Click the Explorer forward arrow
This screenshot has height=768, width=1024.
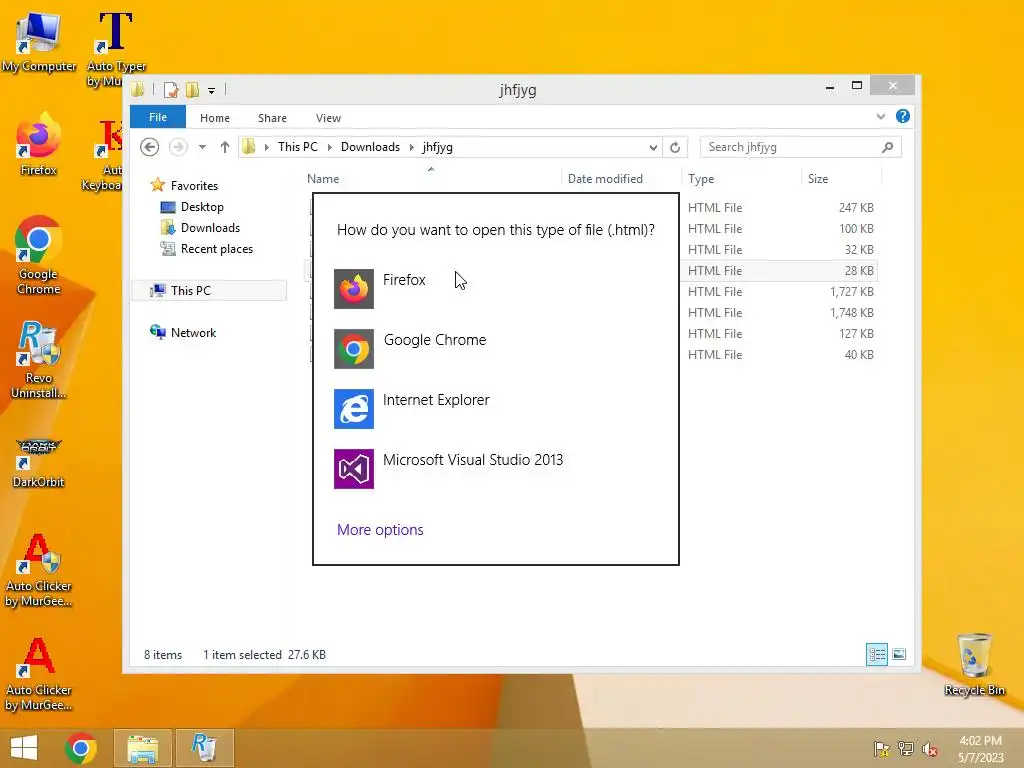coord(178,147)
